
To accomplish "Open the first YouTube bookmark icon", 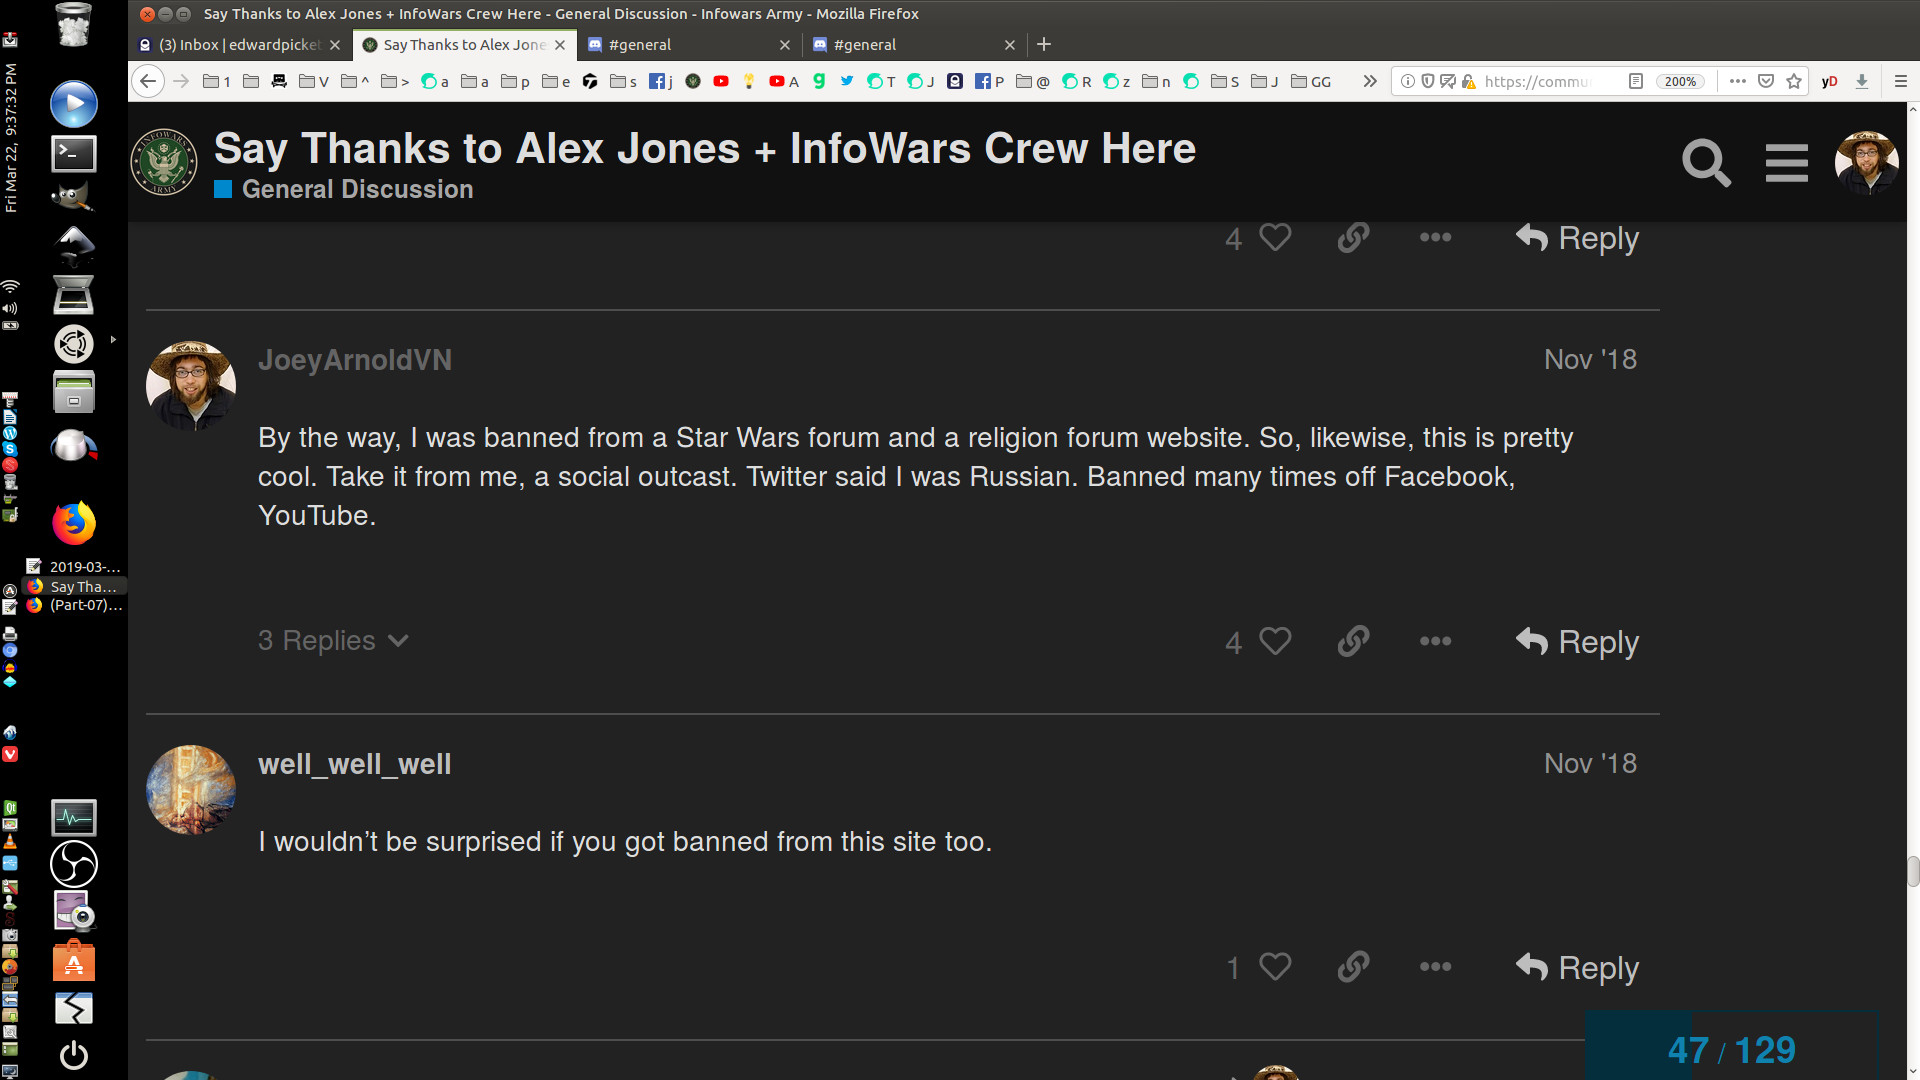I will 721,81.
